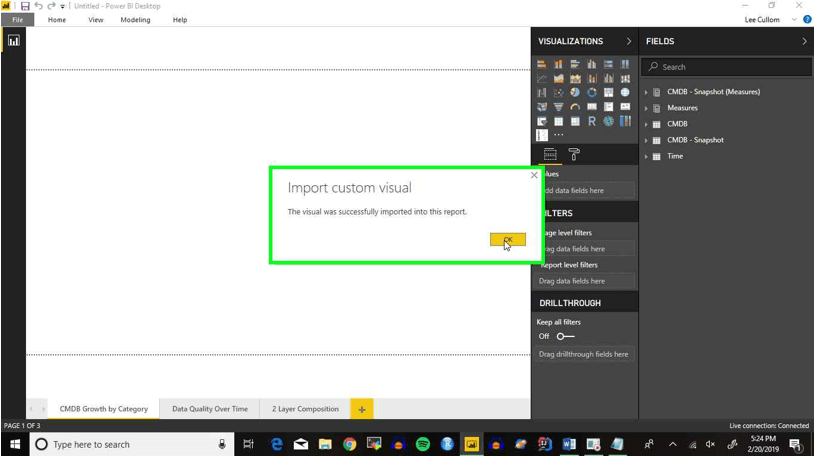Select the KPI visual

[625, 107]
